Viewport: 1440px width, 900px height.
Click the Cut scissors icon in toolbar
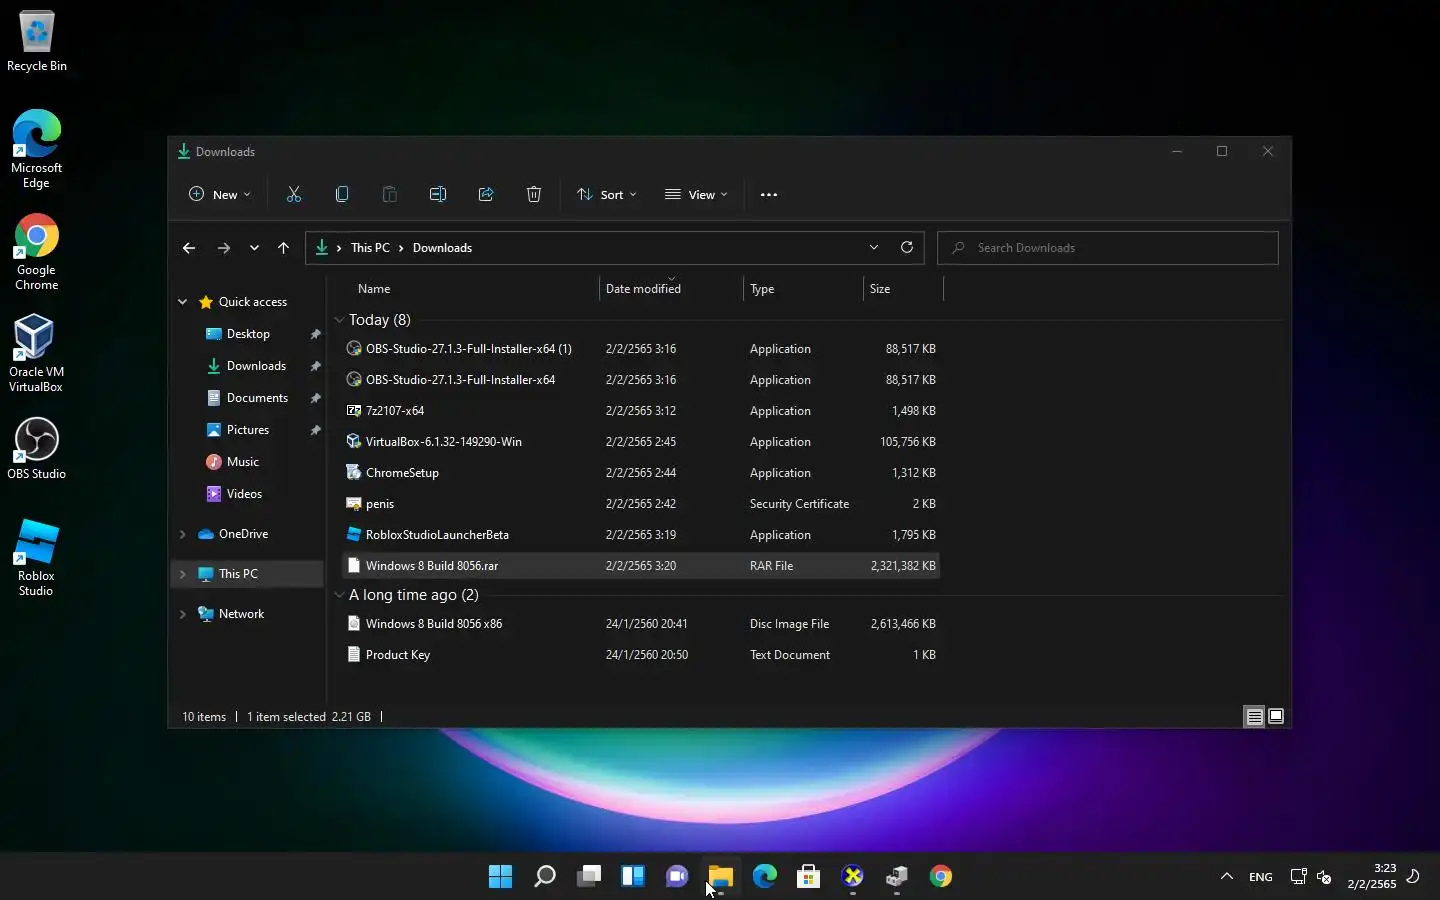pos(294,195)
